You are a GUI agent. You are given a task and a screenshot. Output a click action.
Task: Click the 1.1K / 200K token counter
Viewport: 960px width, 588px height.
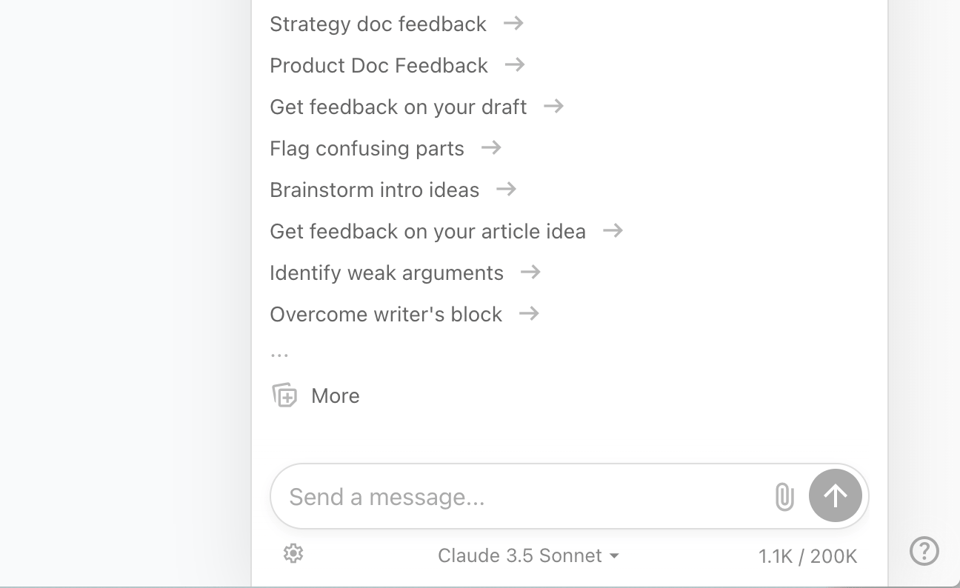click(807, 556)
